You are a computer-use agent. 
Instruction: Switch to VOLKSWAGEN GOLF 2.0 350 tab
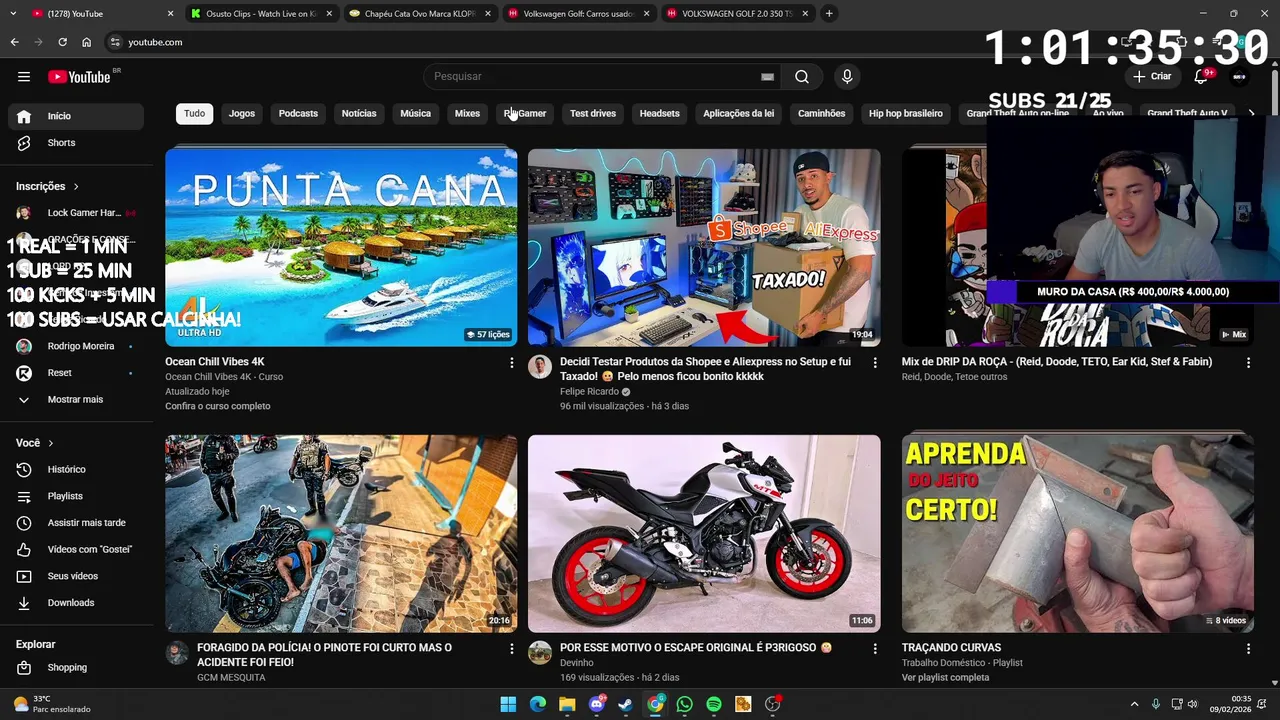(x=738, y=13)
